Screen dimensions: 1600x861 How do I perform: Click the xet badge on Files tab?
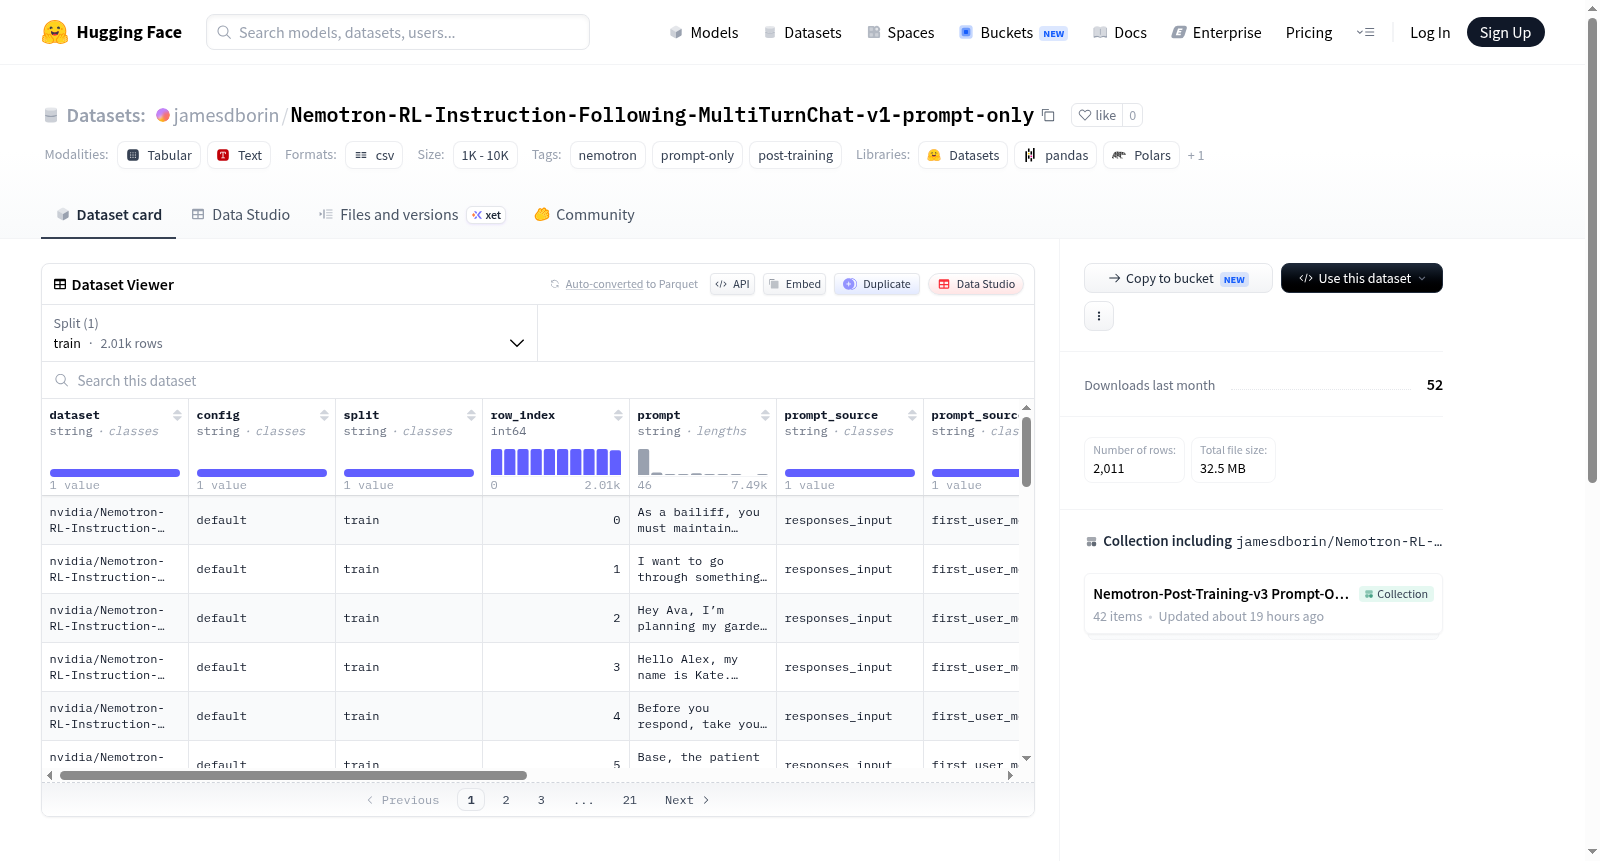[487, 215]
